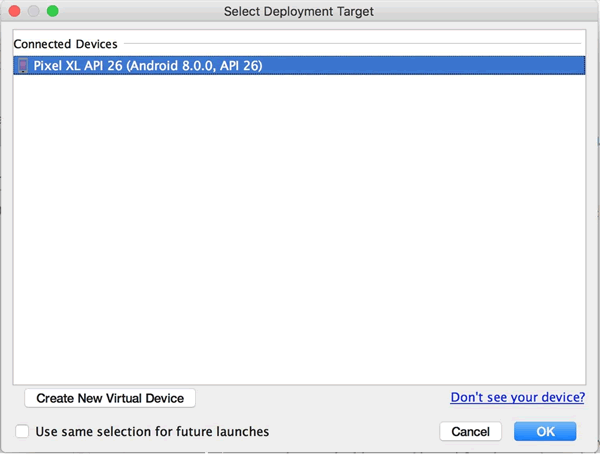Screen dimensions: 600x454
Task: Cancel the deployment target dialog
Action: 470,431
